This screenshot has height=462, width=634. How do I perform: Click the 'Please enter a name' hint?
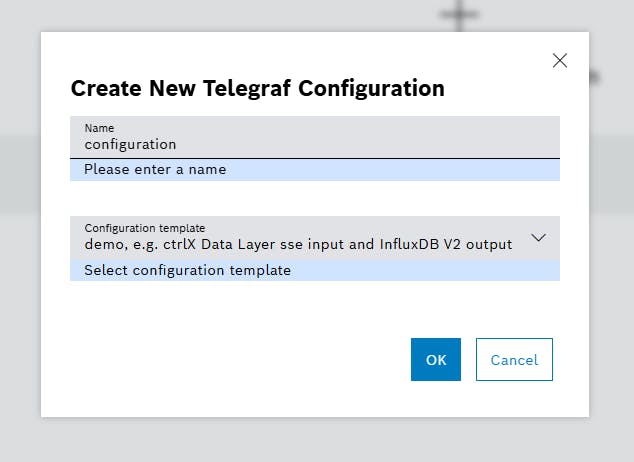155,169
